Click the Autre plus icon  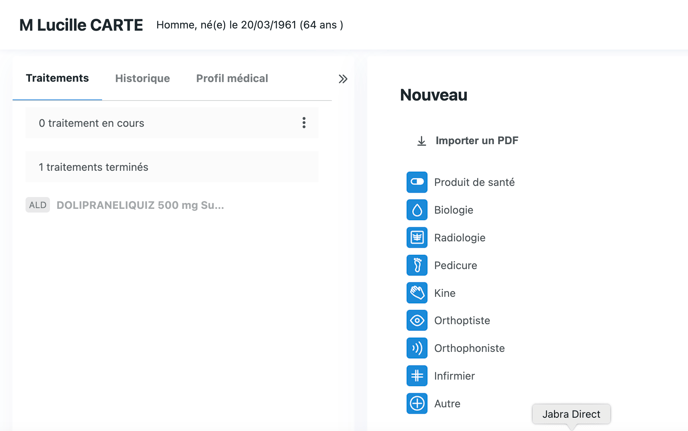pyautogui.click(x=417, y=404)
